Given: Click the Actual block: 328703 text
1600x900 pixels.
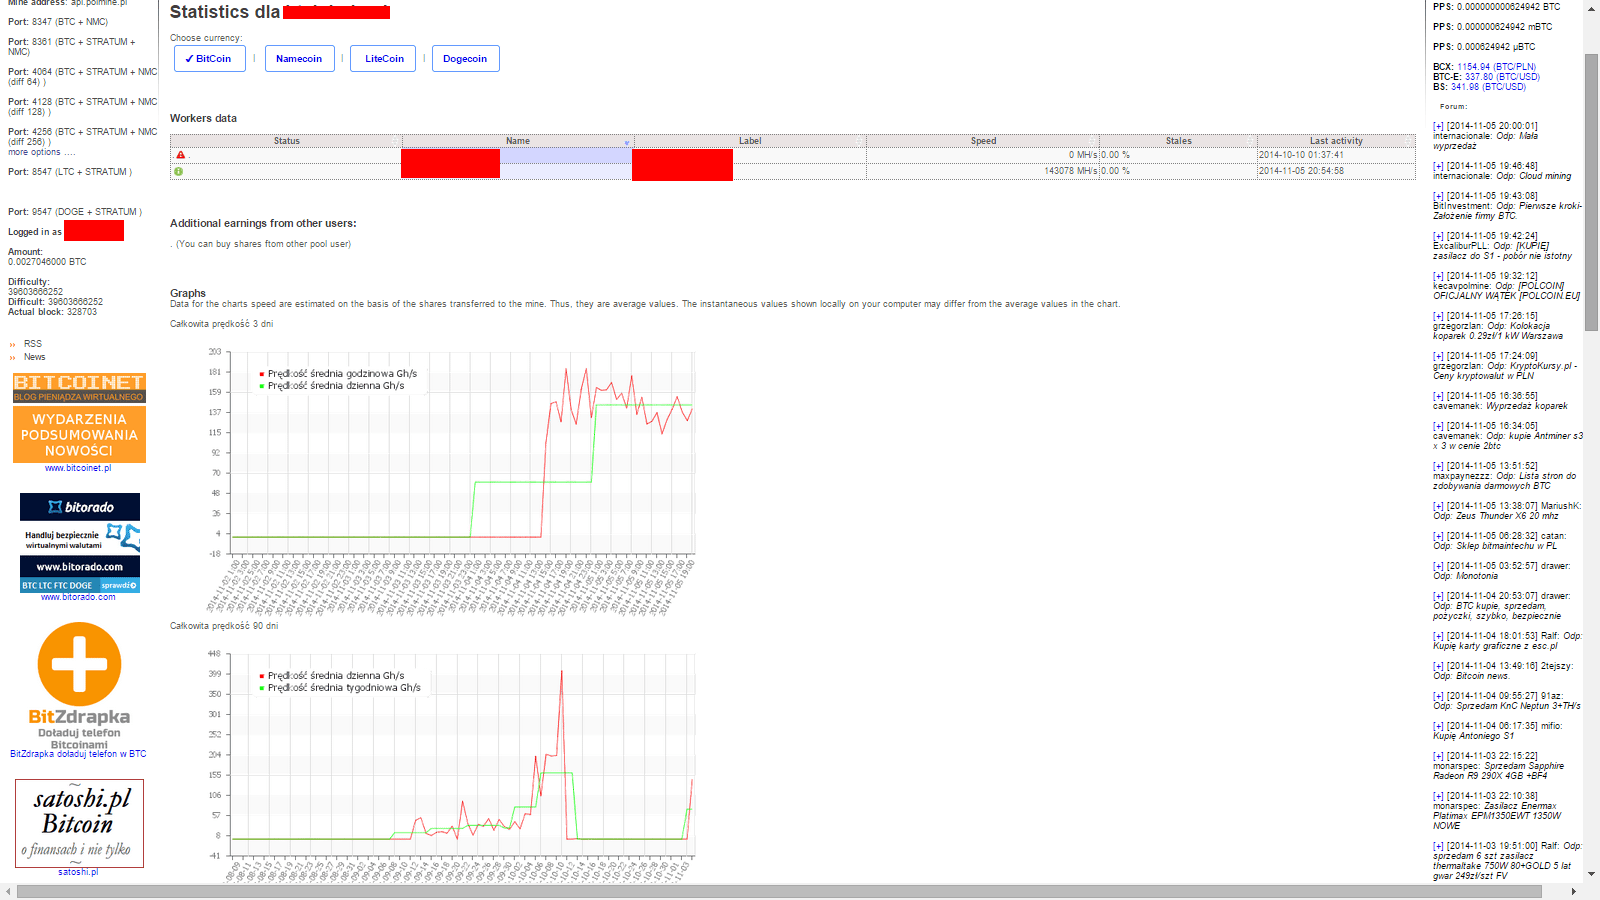Looking at the screenshot, I should [x=52, y=312].
